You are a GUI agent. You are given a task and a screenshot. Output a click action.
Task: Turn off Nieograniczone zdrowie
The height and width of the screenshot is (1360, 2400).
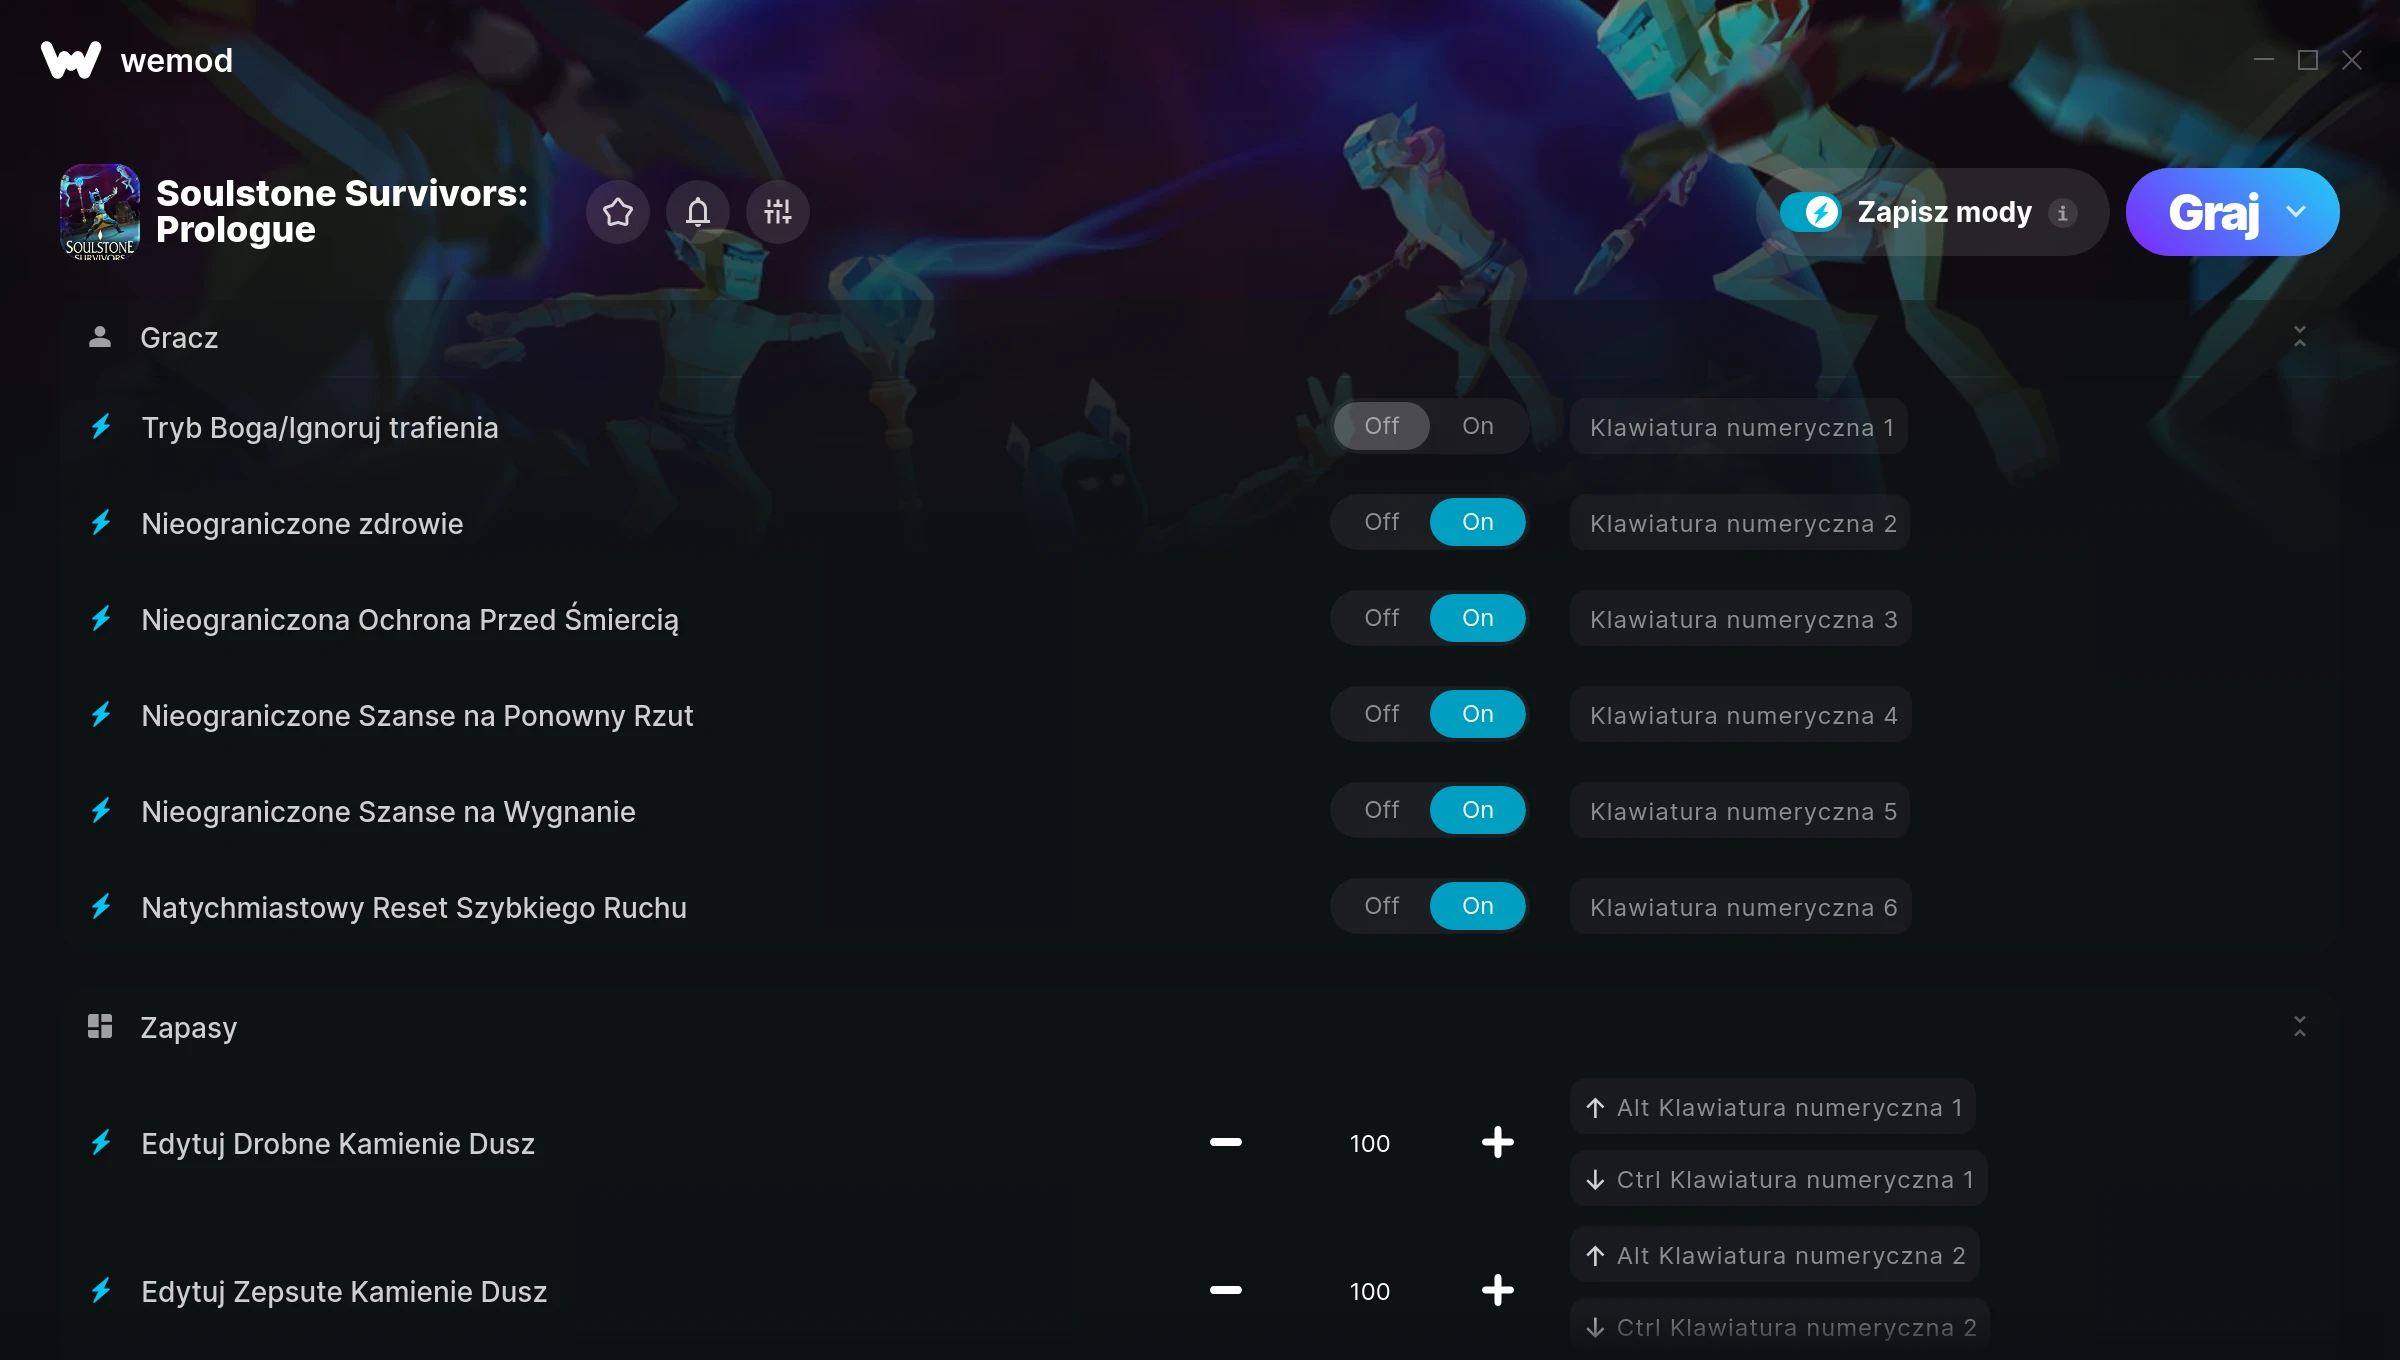1382,522
